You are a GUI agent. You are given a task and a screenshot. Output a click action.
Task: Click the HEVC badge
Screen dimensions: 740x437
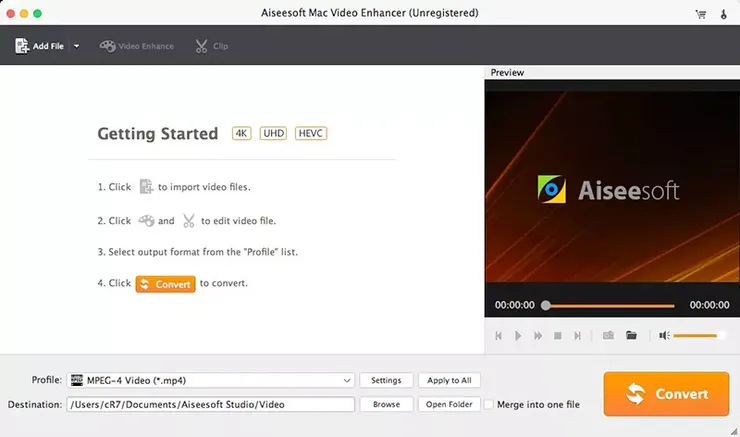311,134
